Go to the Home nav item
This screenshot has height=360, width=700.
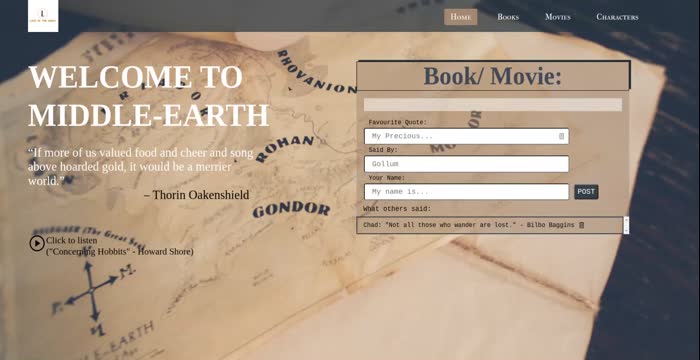point(460,17)
